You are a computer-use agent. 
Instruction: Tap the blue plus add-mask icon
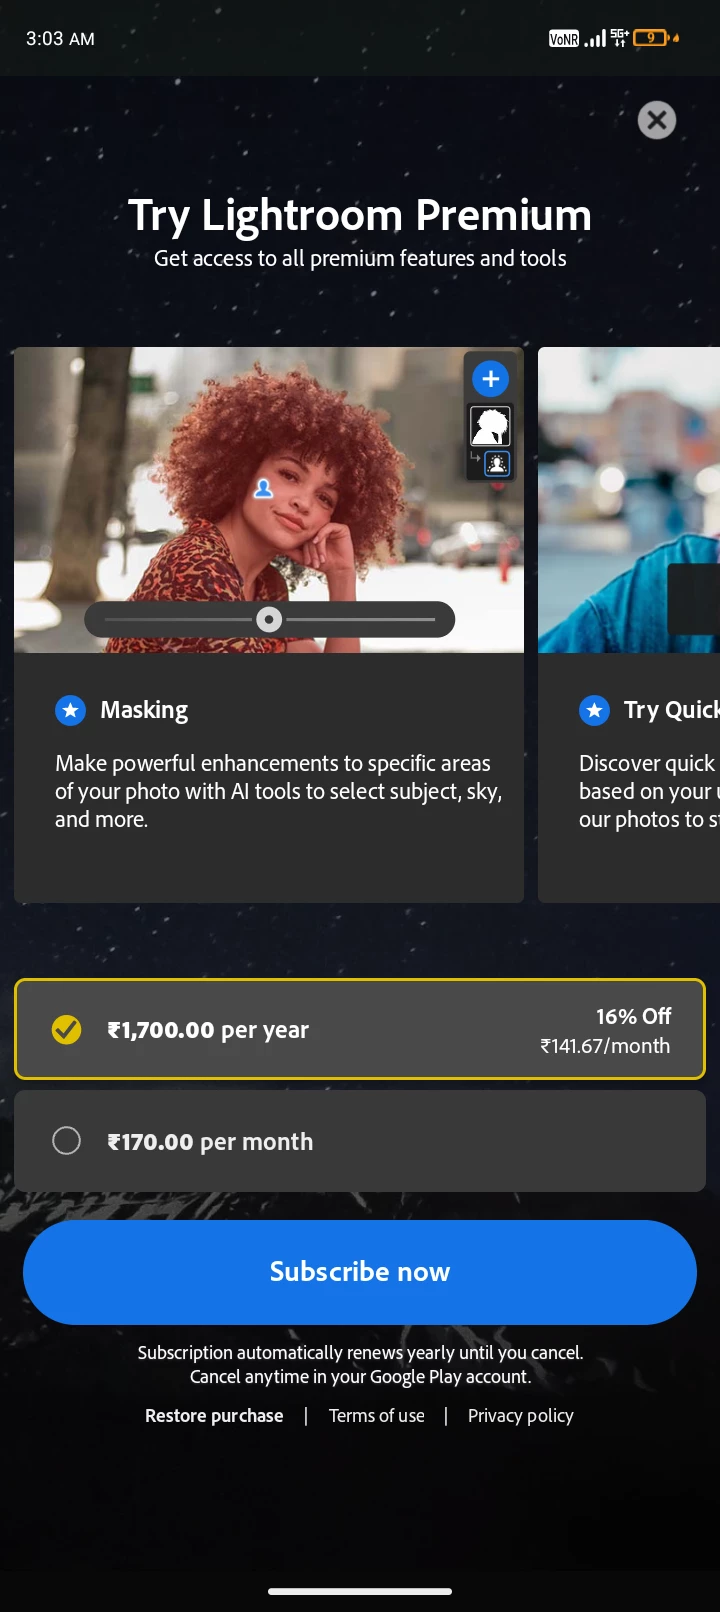[x=490, y=379]
